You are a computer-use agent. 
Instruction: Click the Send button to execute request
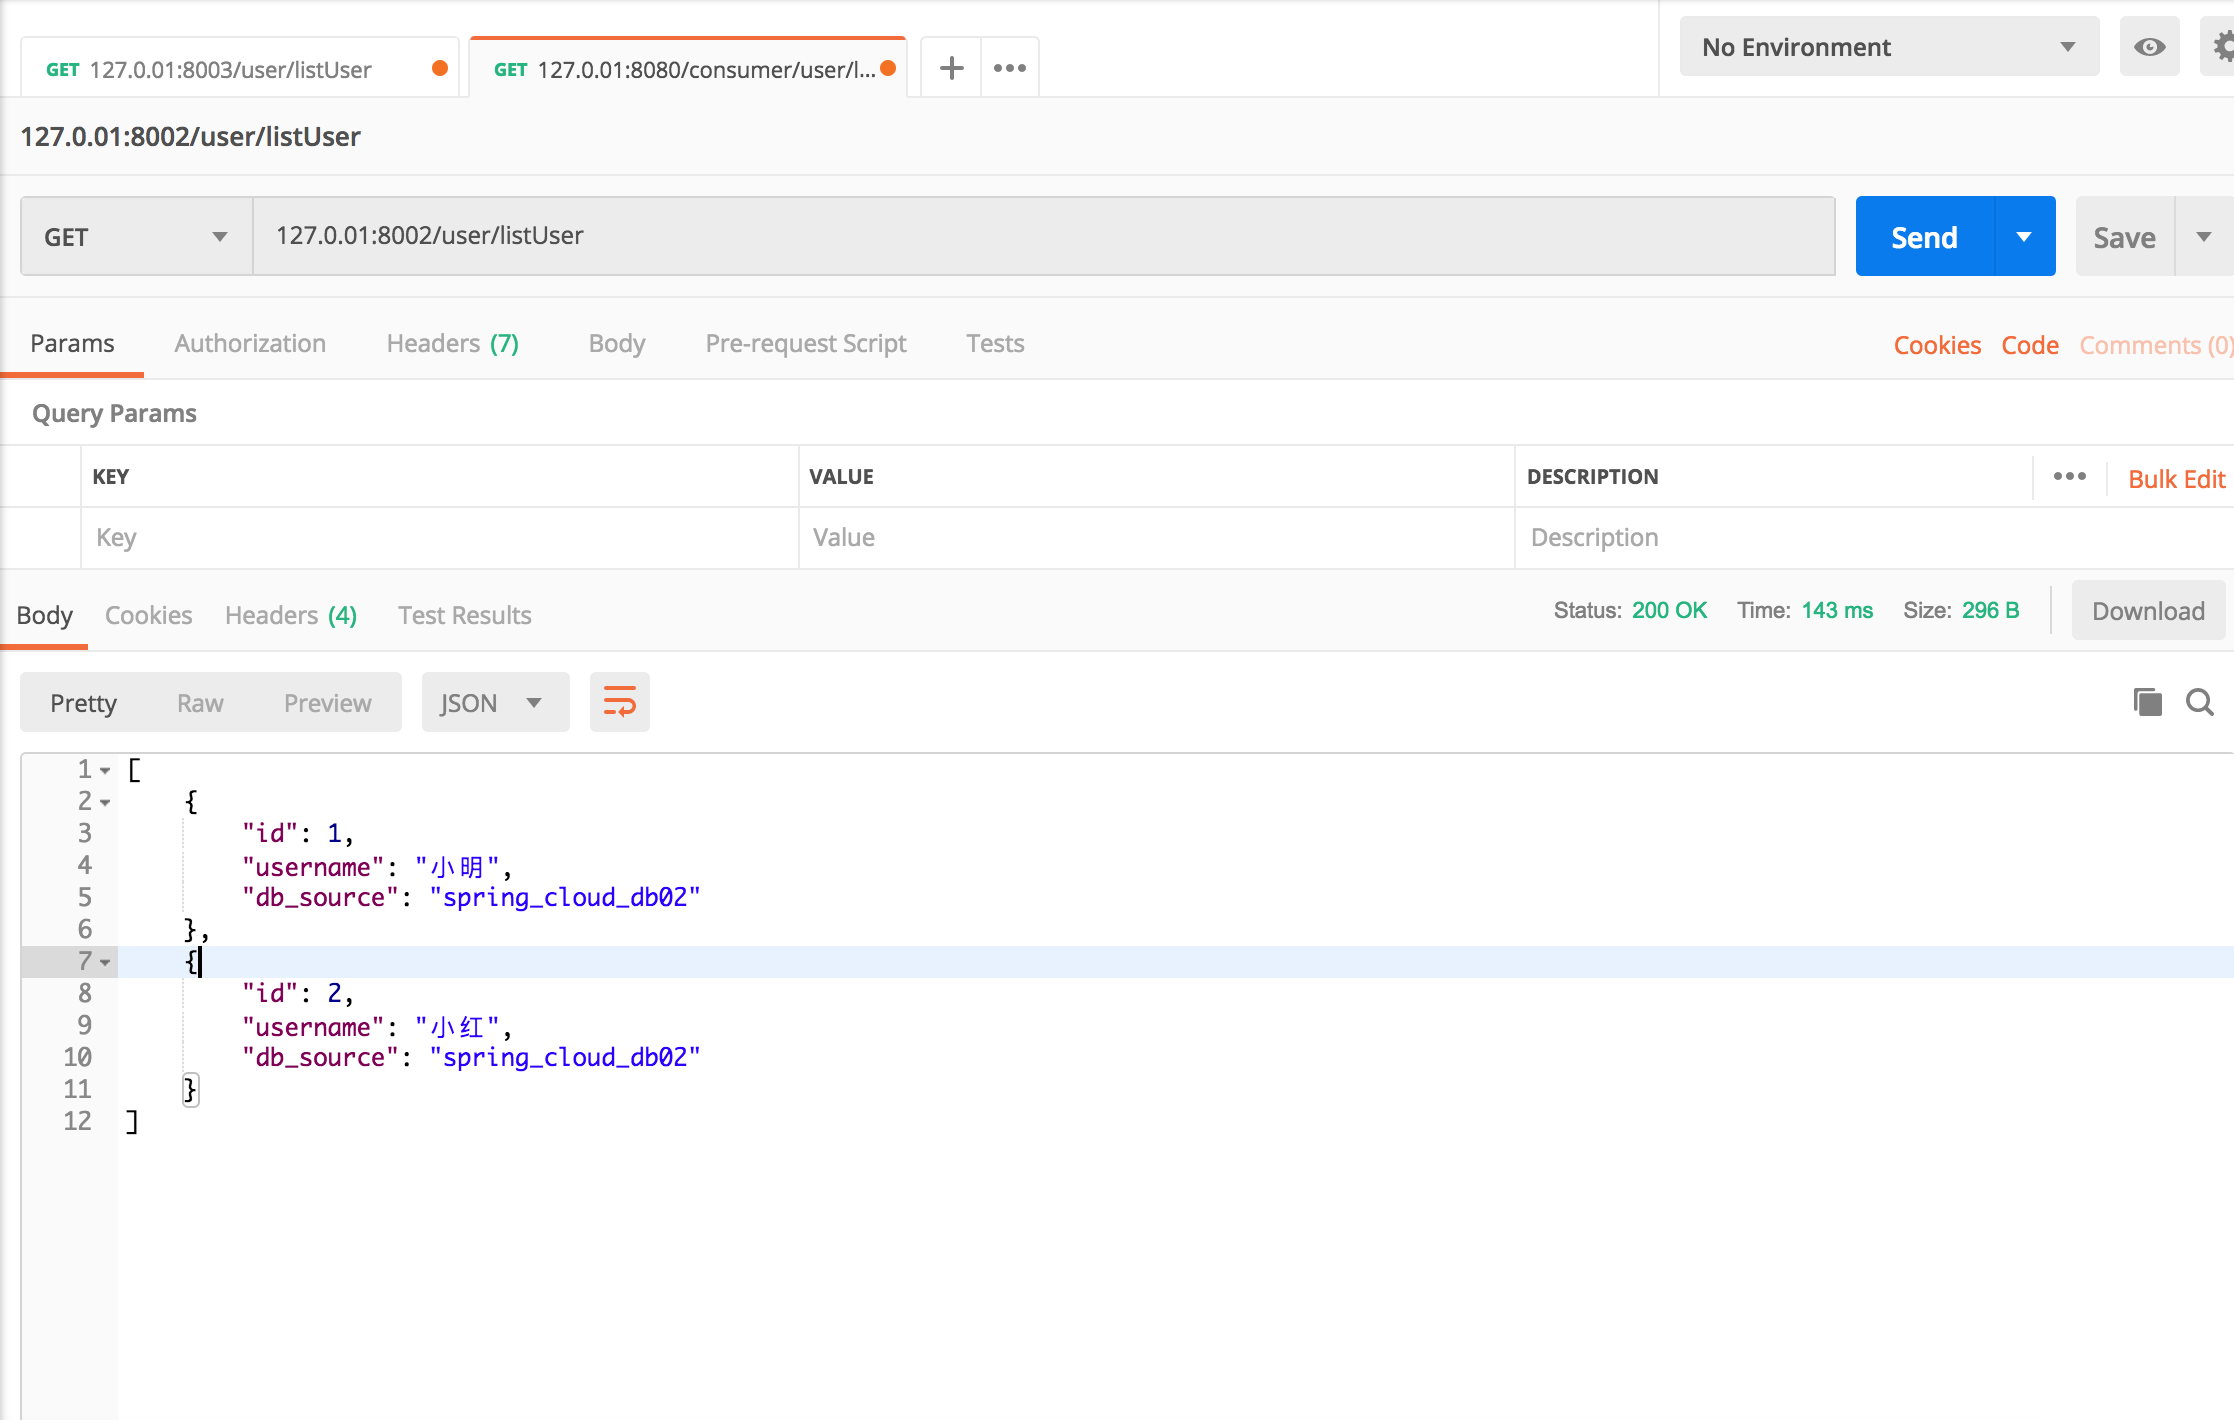click(x=1925, y=234)
